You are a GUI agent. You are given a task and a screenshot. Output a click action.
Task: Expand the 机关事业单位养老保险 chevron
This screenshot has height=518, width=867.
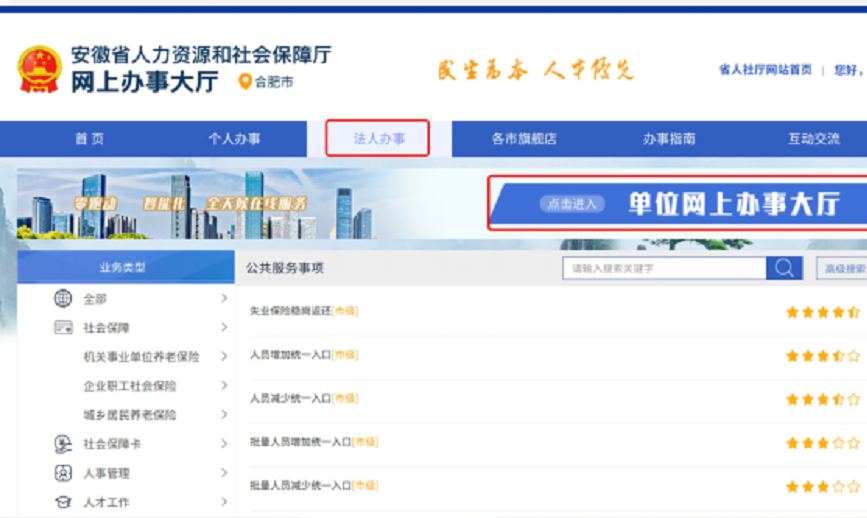click(224, 356)
